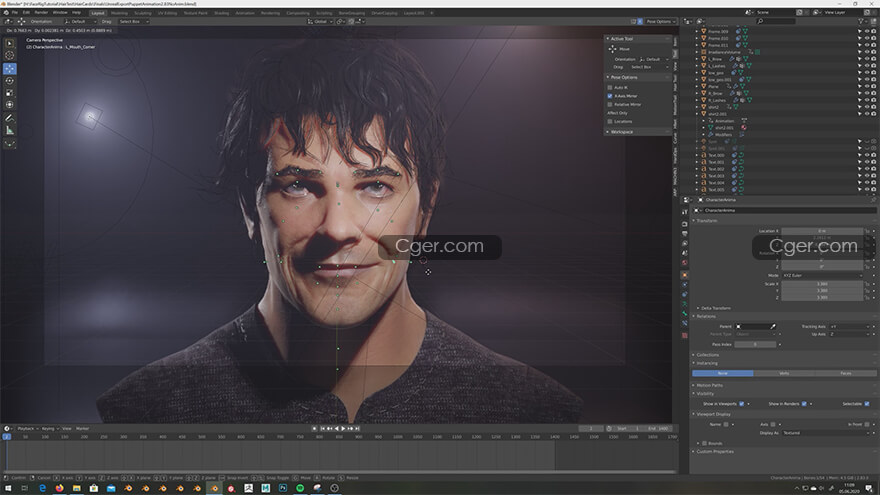Select the Select Box tool in viewport toolbar

click(x=10, y=43)
